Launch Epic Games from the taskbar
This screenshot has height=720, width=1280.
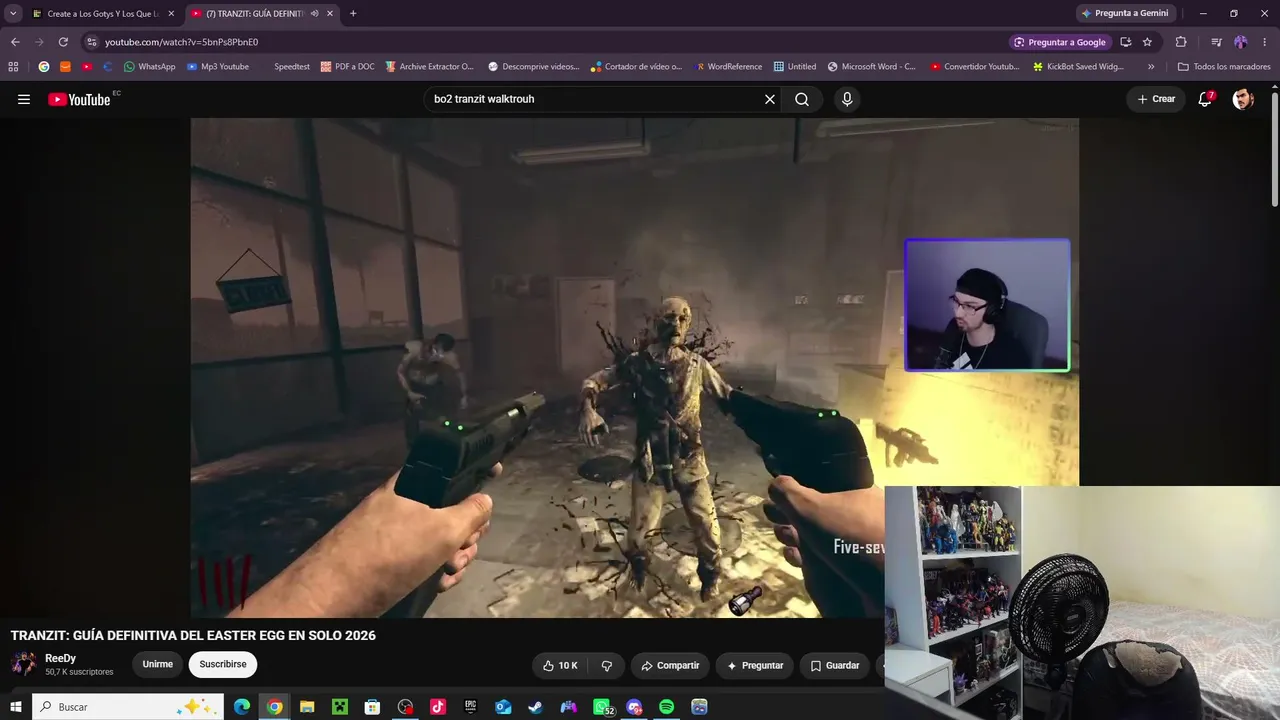pos(470,707)
